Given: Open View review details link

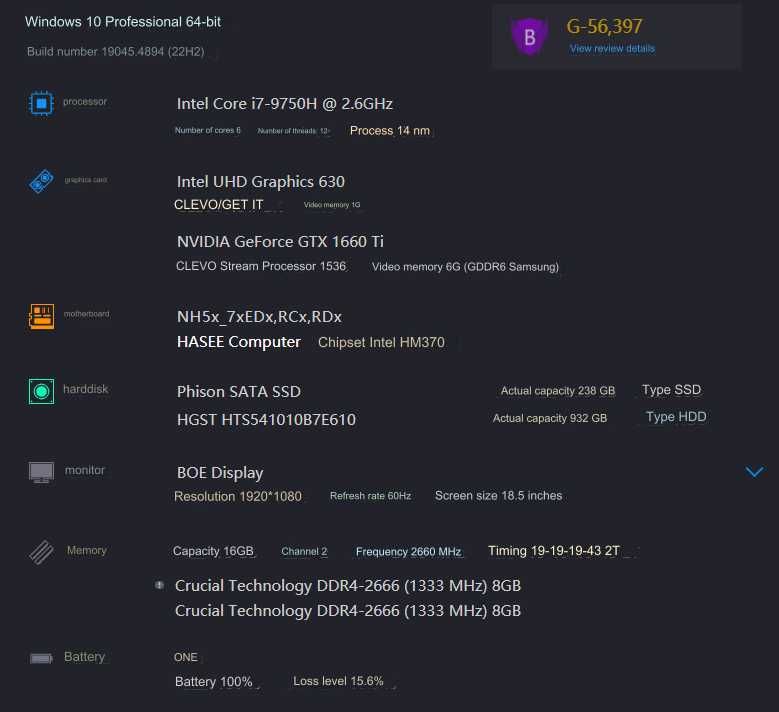Looking at the screenshot, I should tap(612, 49).
